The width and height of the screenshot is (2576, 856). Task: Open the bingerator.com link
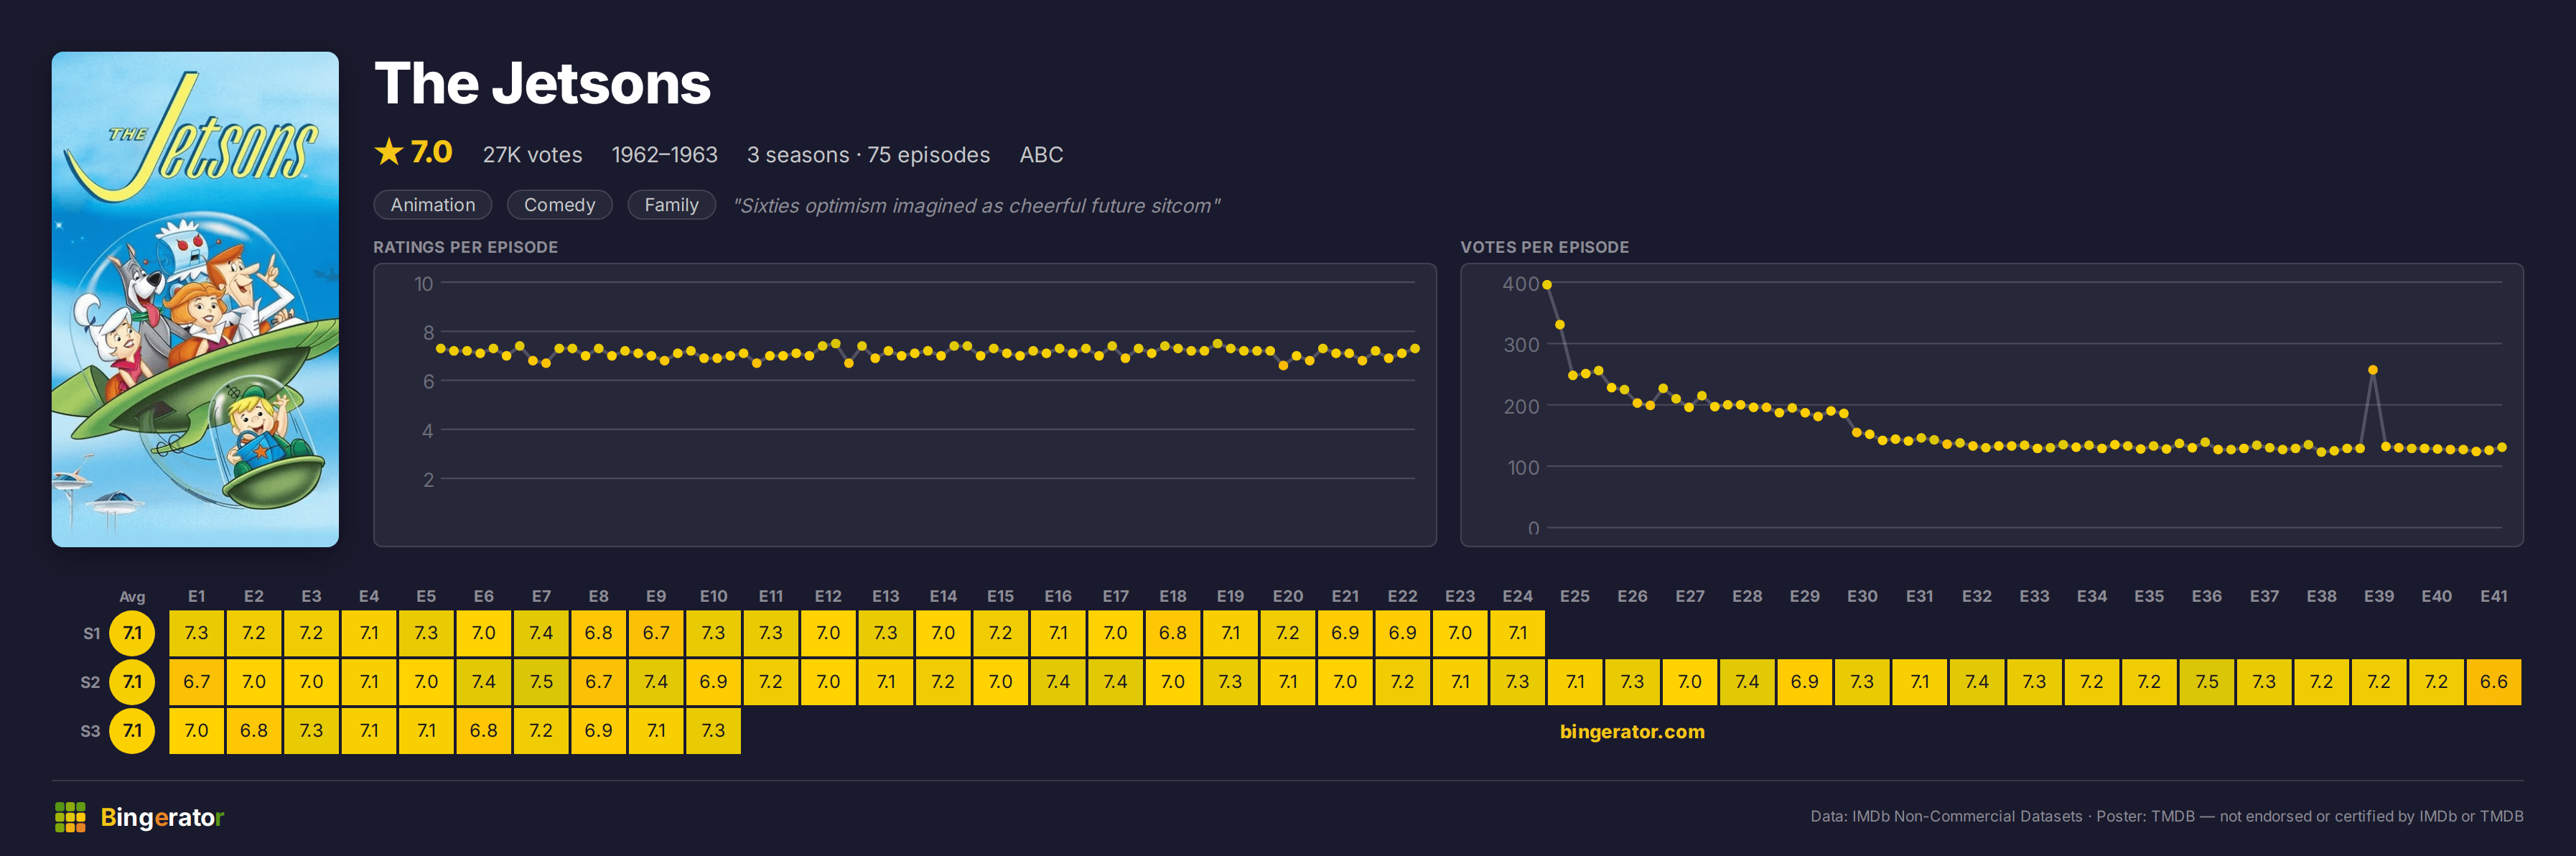click(x=1632, y=731)
